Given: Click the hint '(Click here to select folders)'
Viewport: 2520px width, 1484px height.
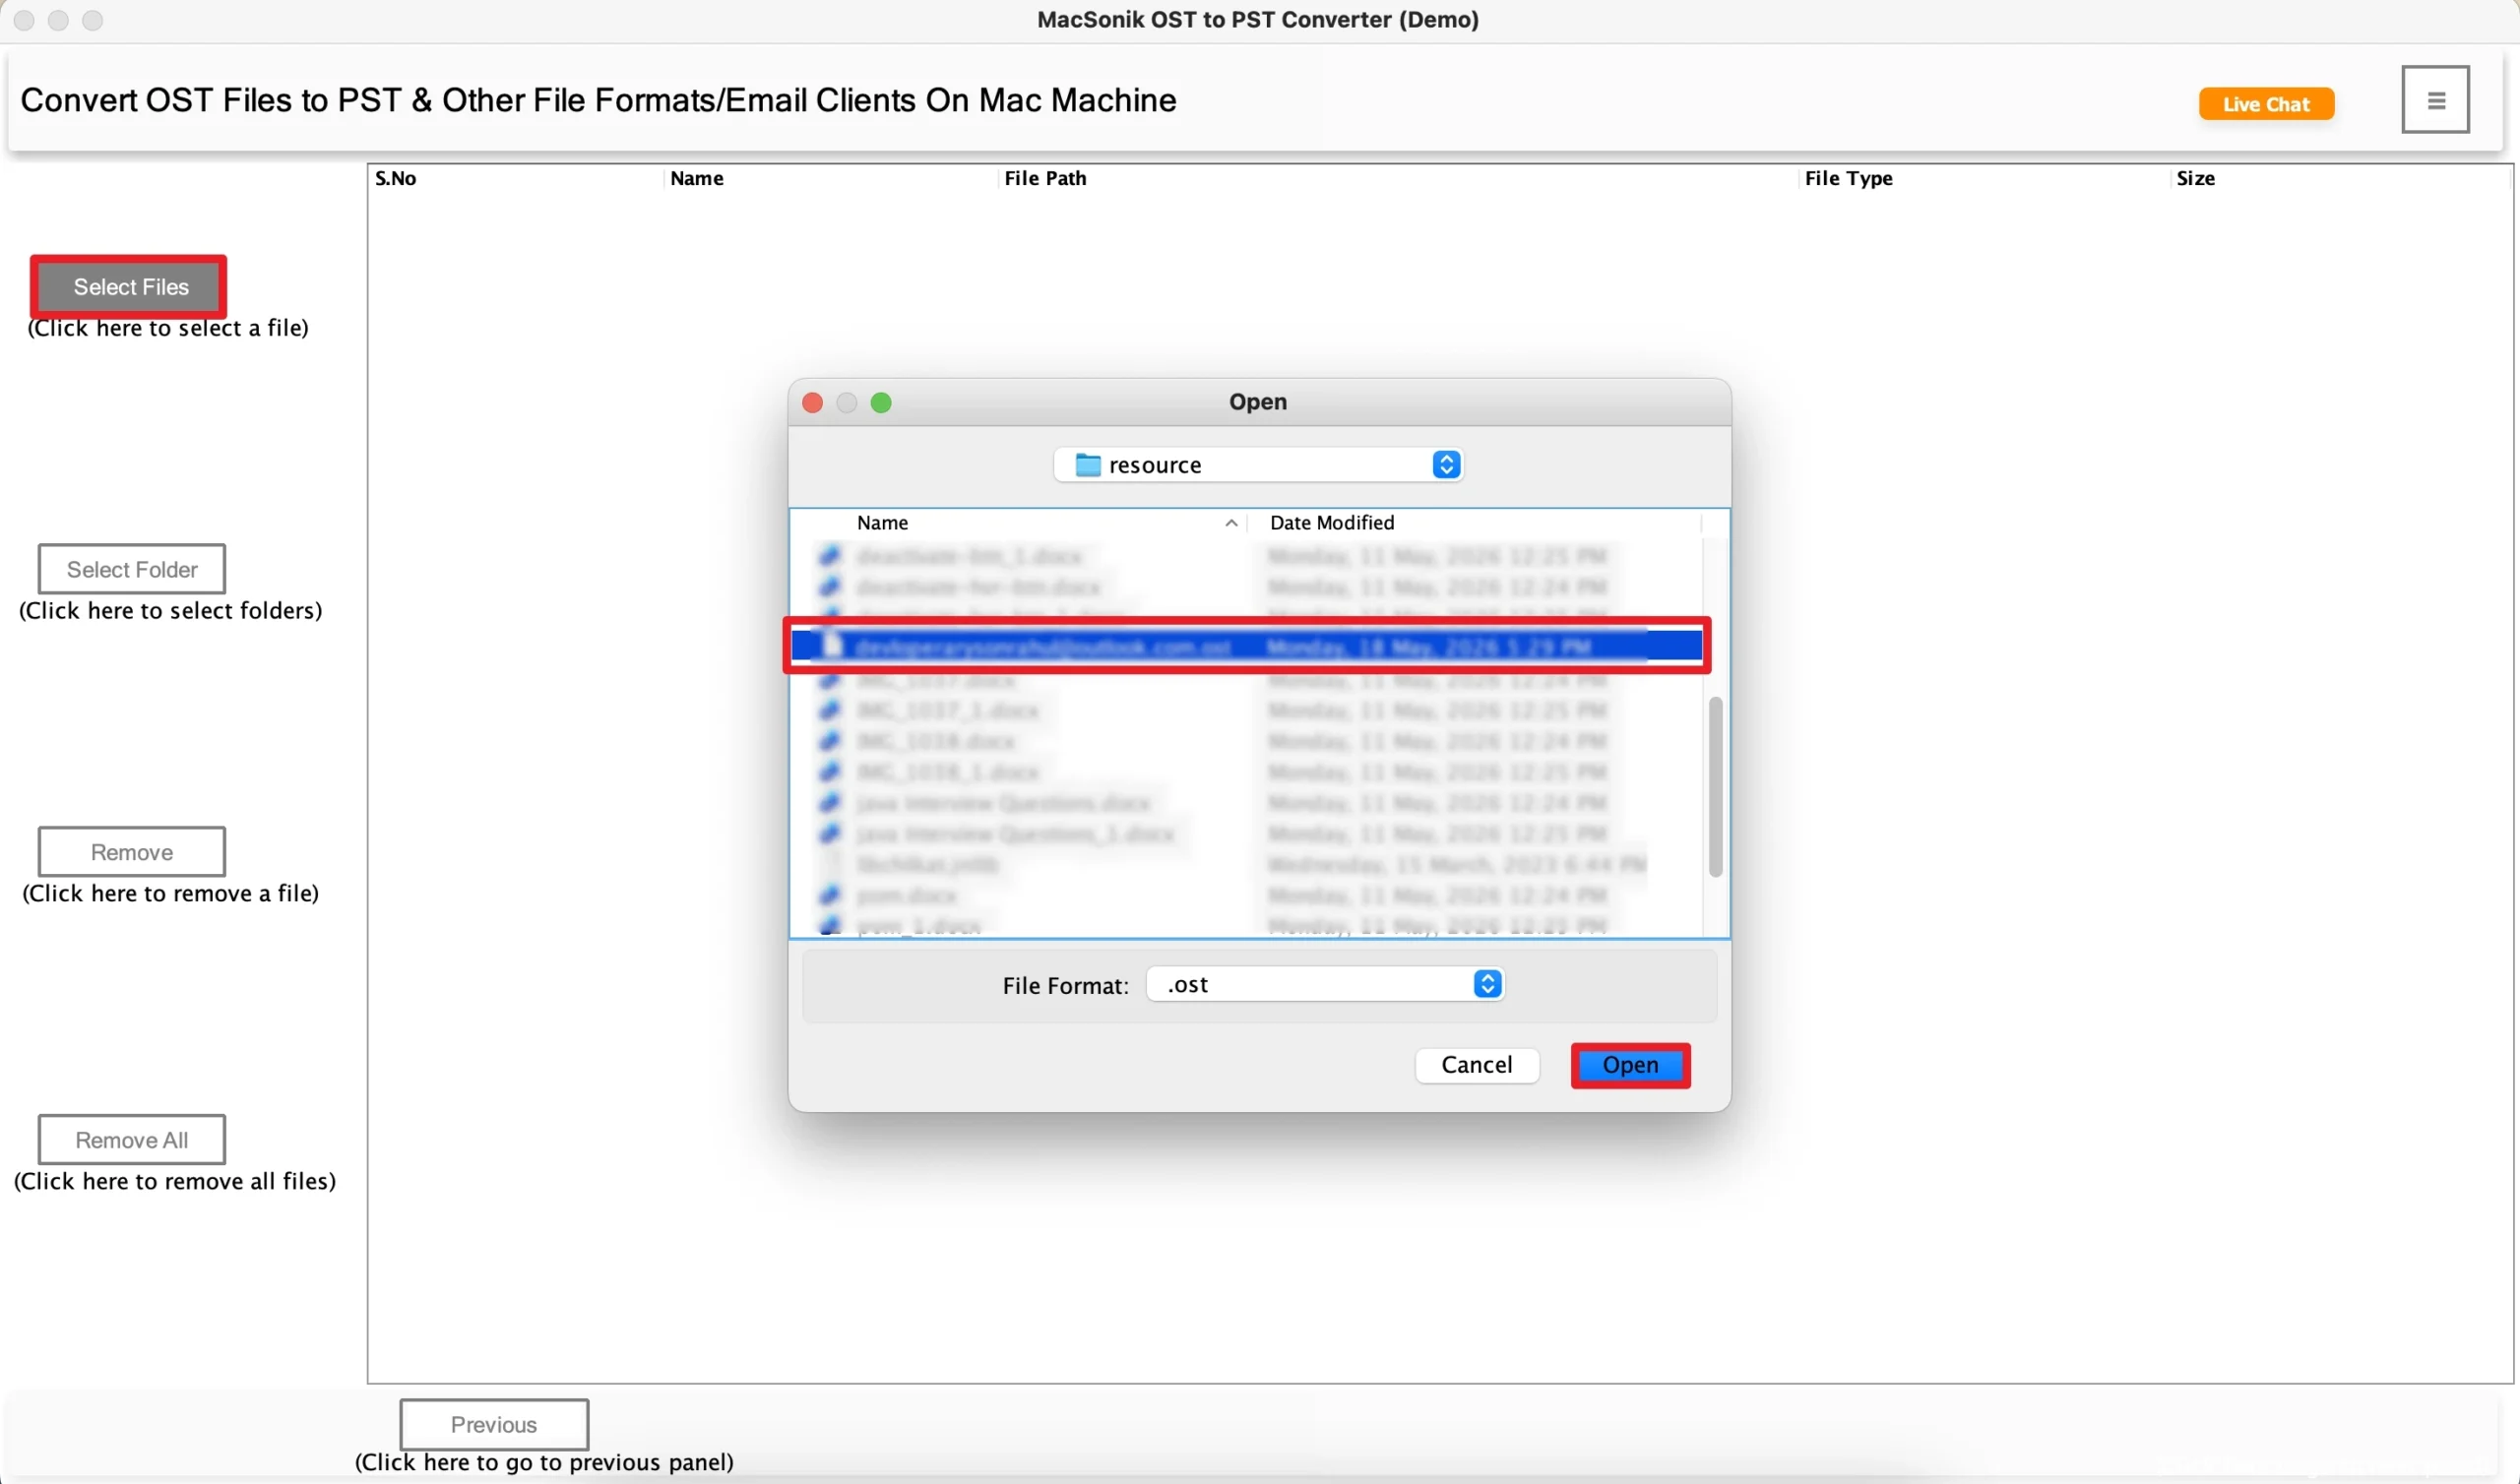Looking at the screenshot, I should [x=171, y=610].
